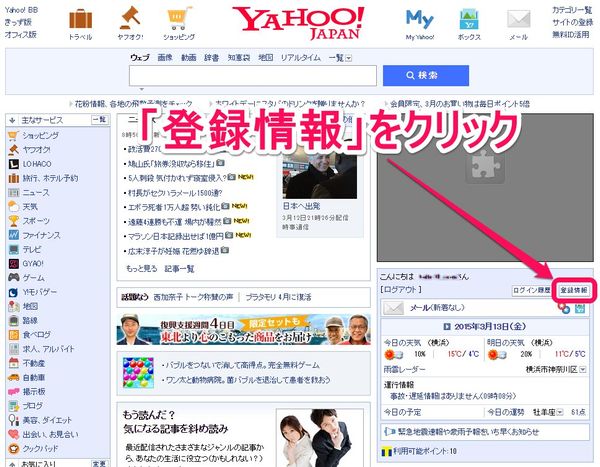Screen dimensions: 600x467
Task: Open 利用可能ポイント T-point link
Action: point(425,451)
